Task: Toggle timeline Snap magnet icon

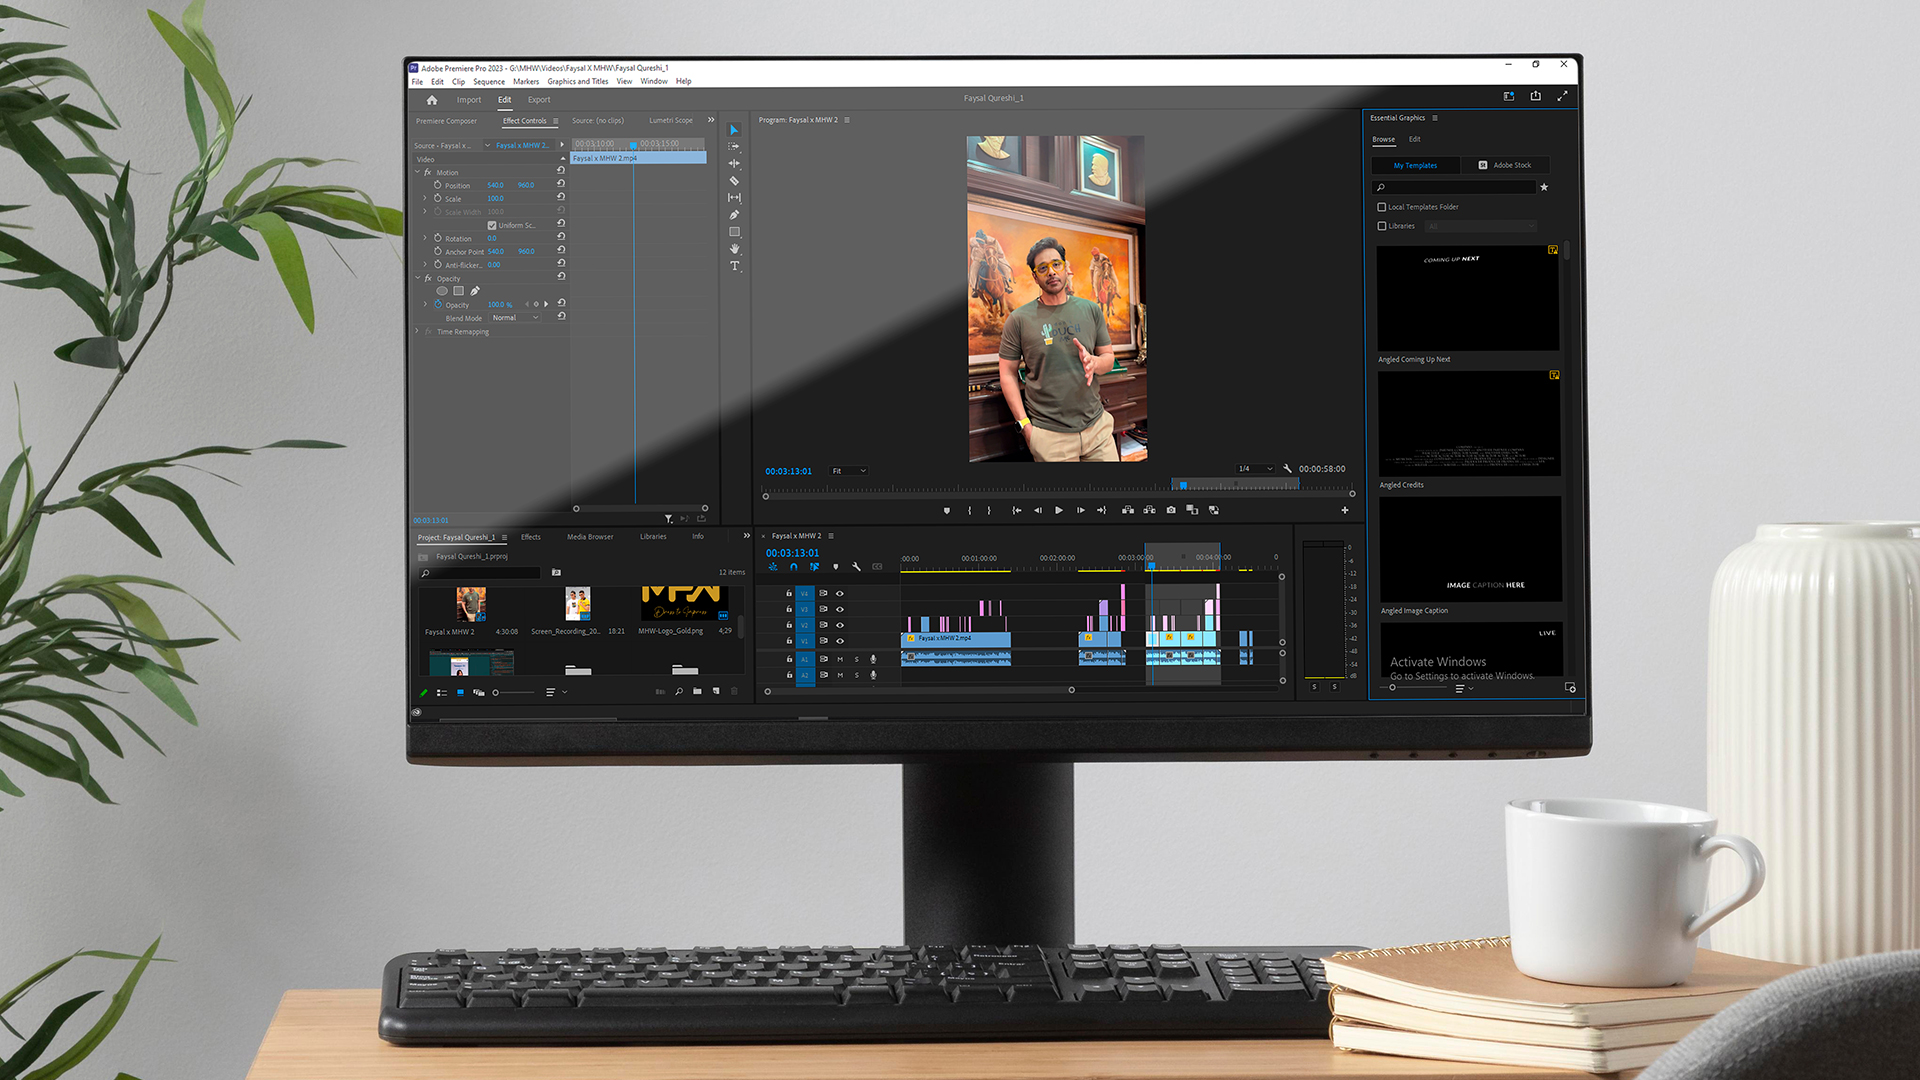Action: tap(794, 567)
